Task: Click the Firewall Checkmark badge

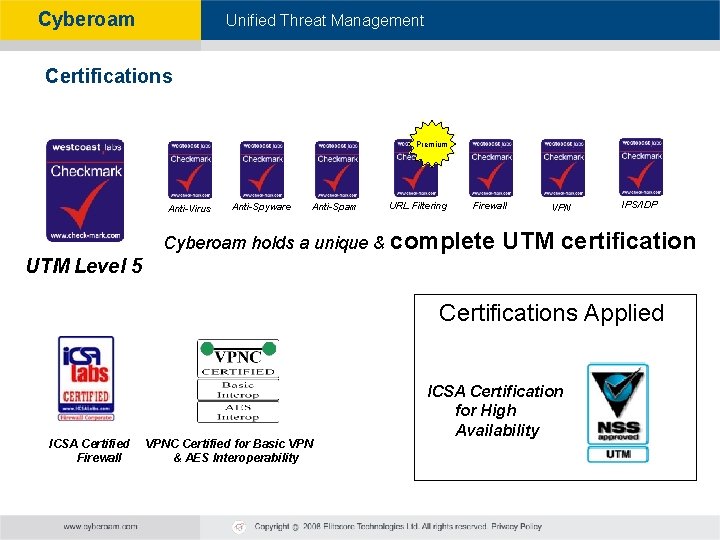Action: pyautogui.click(x=491, y=168)
